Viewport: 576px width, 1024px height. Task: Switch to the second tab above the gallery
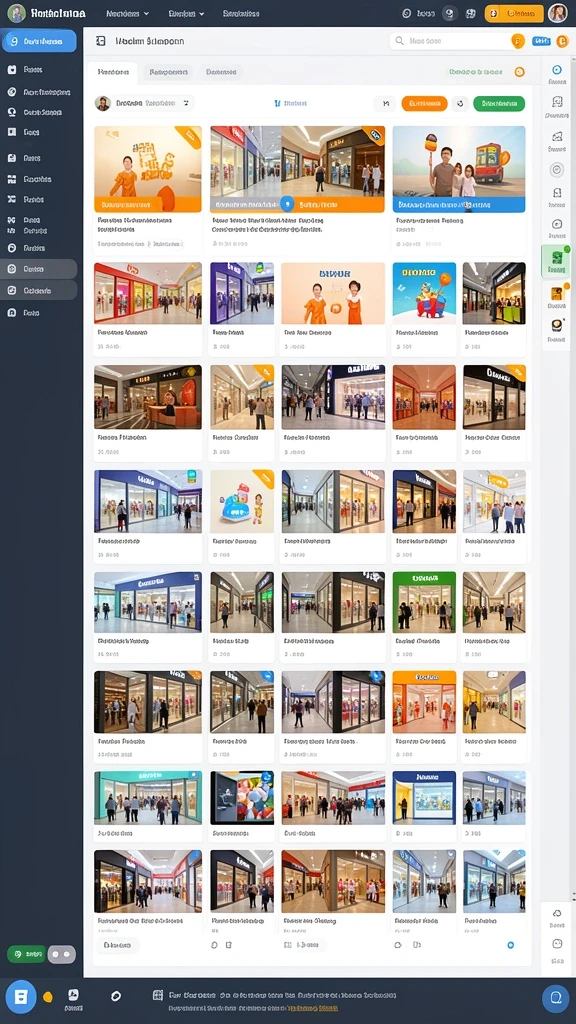pos(168,72)
